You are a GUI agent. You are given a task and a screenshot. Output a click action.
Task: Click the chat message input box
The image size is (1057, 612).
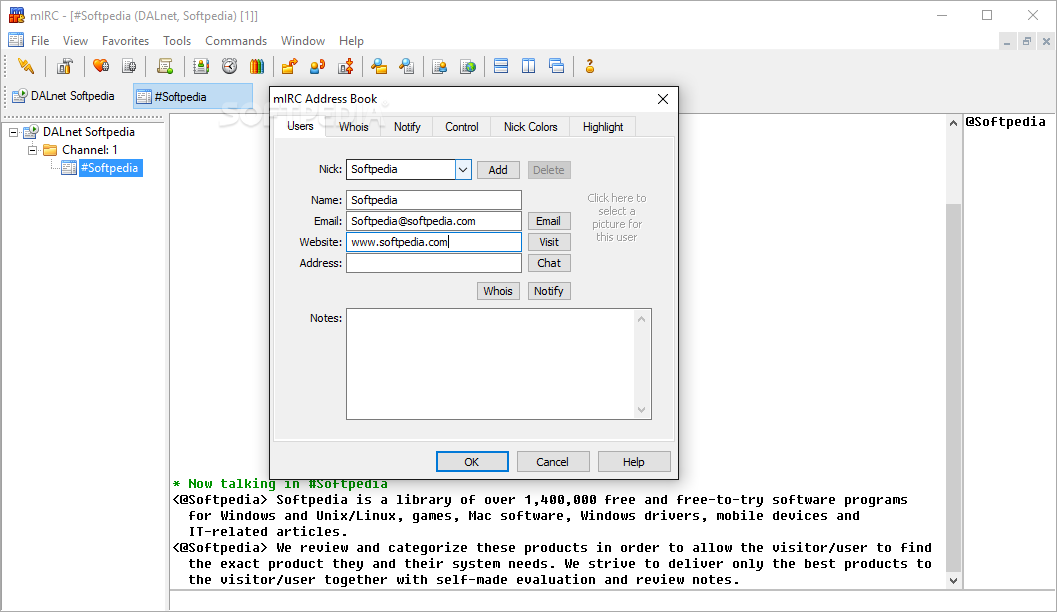[612, 601]
